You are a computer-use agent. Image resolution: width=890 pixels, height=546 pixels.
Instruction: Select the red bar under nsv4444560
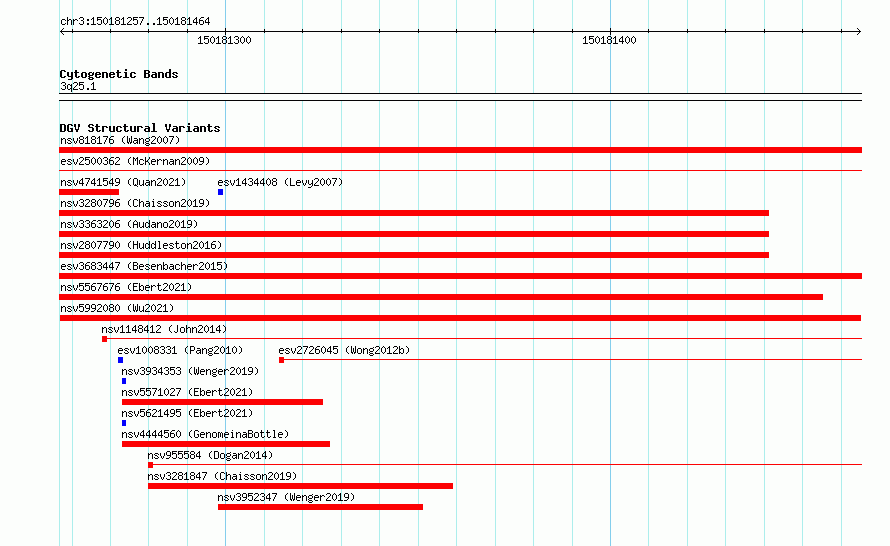tap(226, 444)
